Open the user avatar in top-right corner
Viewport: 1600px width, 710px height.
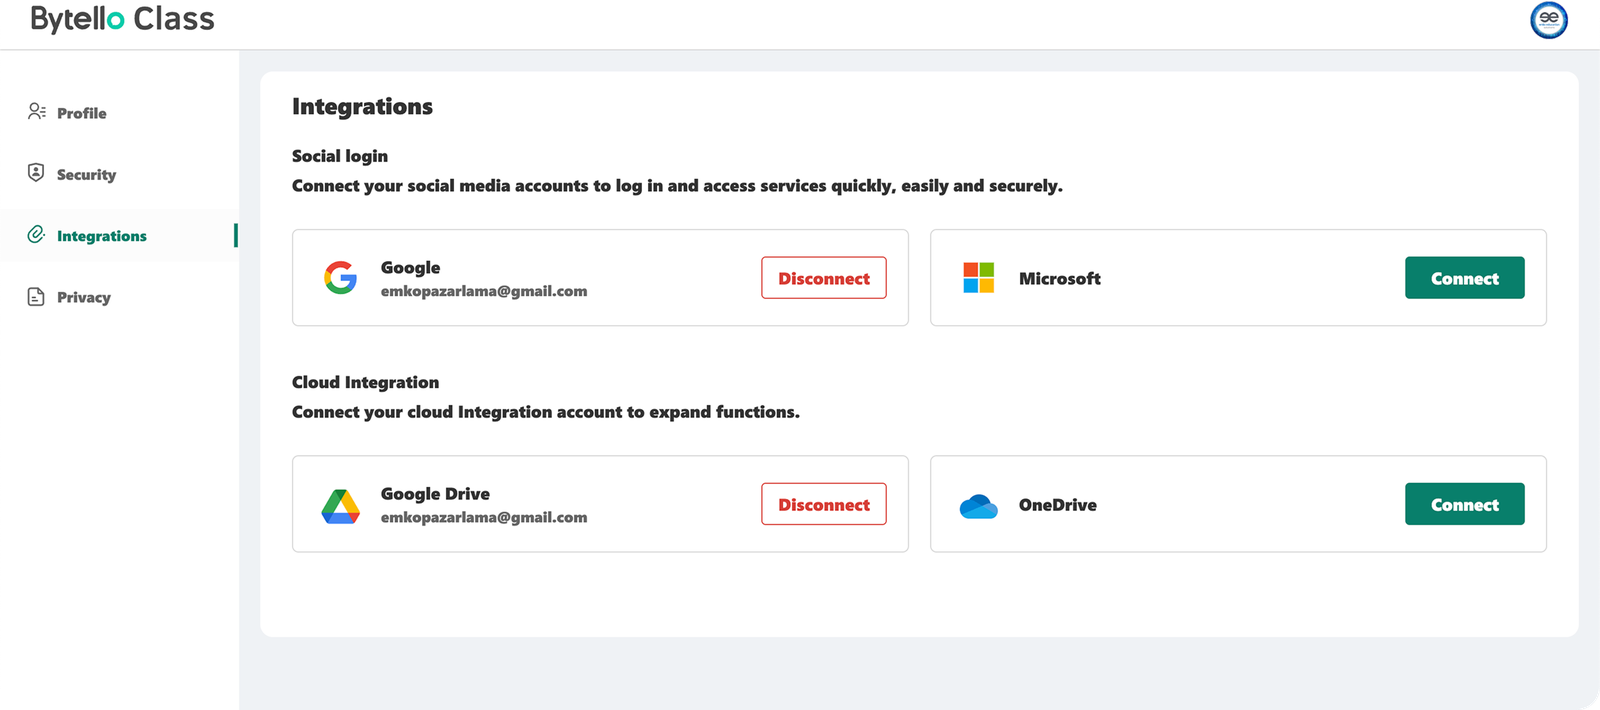[x=1548, y=20]
